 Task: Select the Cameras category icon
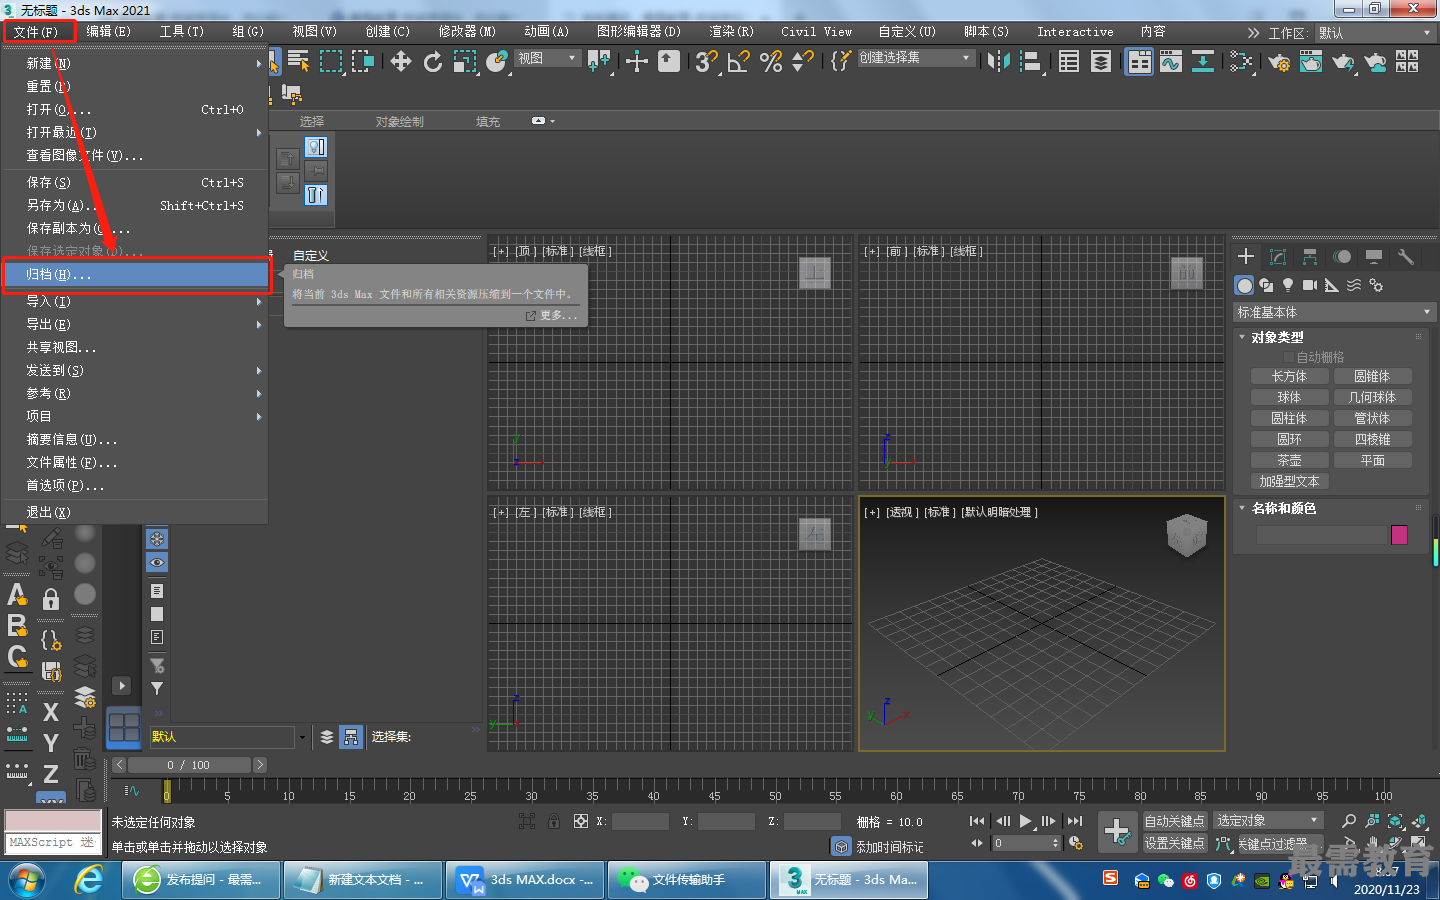coord(1310,285)
